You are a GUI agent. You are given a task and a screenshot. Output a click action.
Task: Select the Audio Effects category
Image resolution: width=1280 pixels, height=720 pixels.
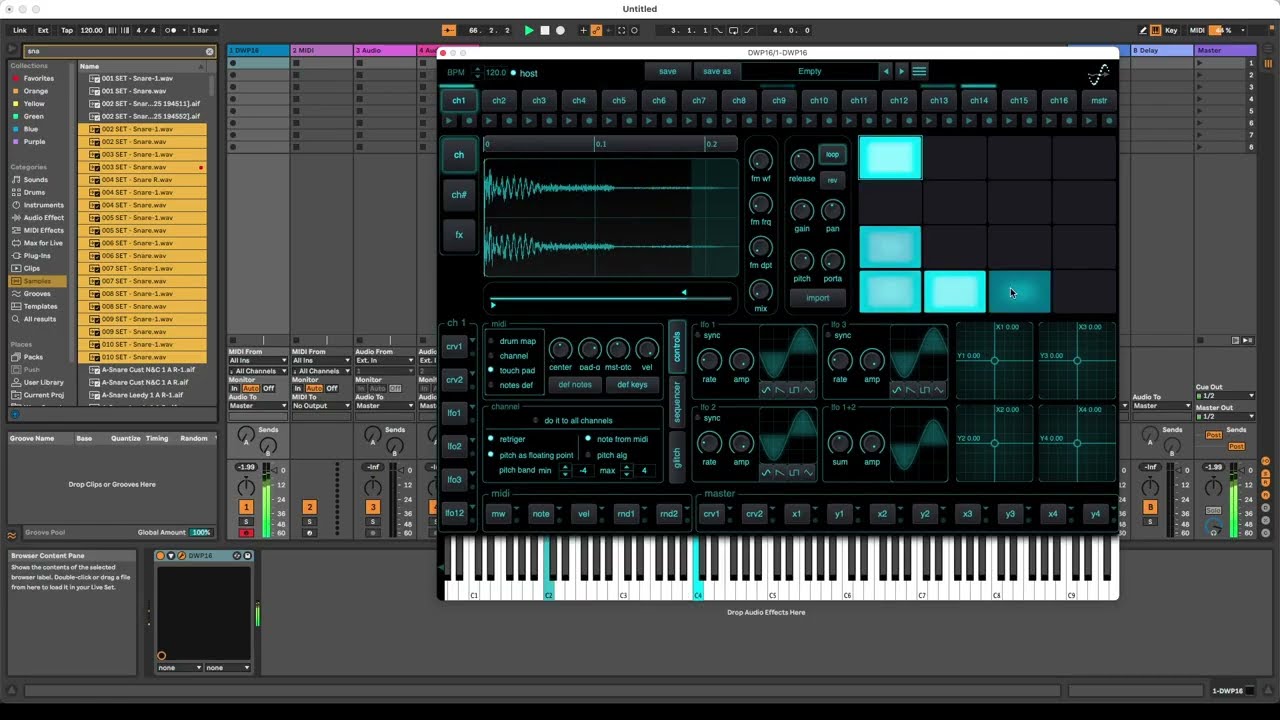coord(43,217)
